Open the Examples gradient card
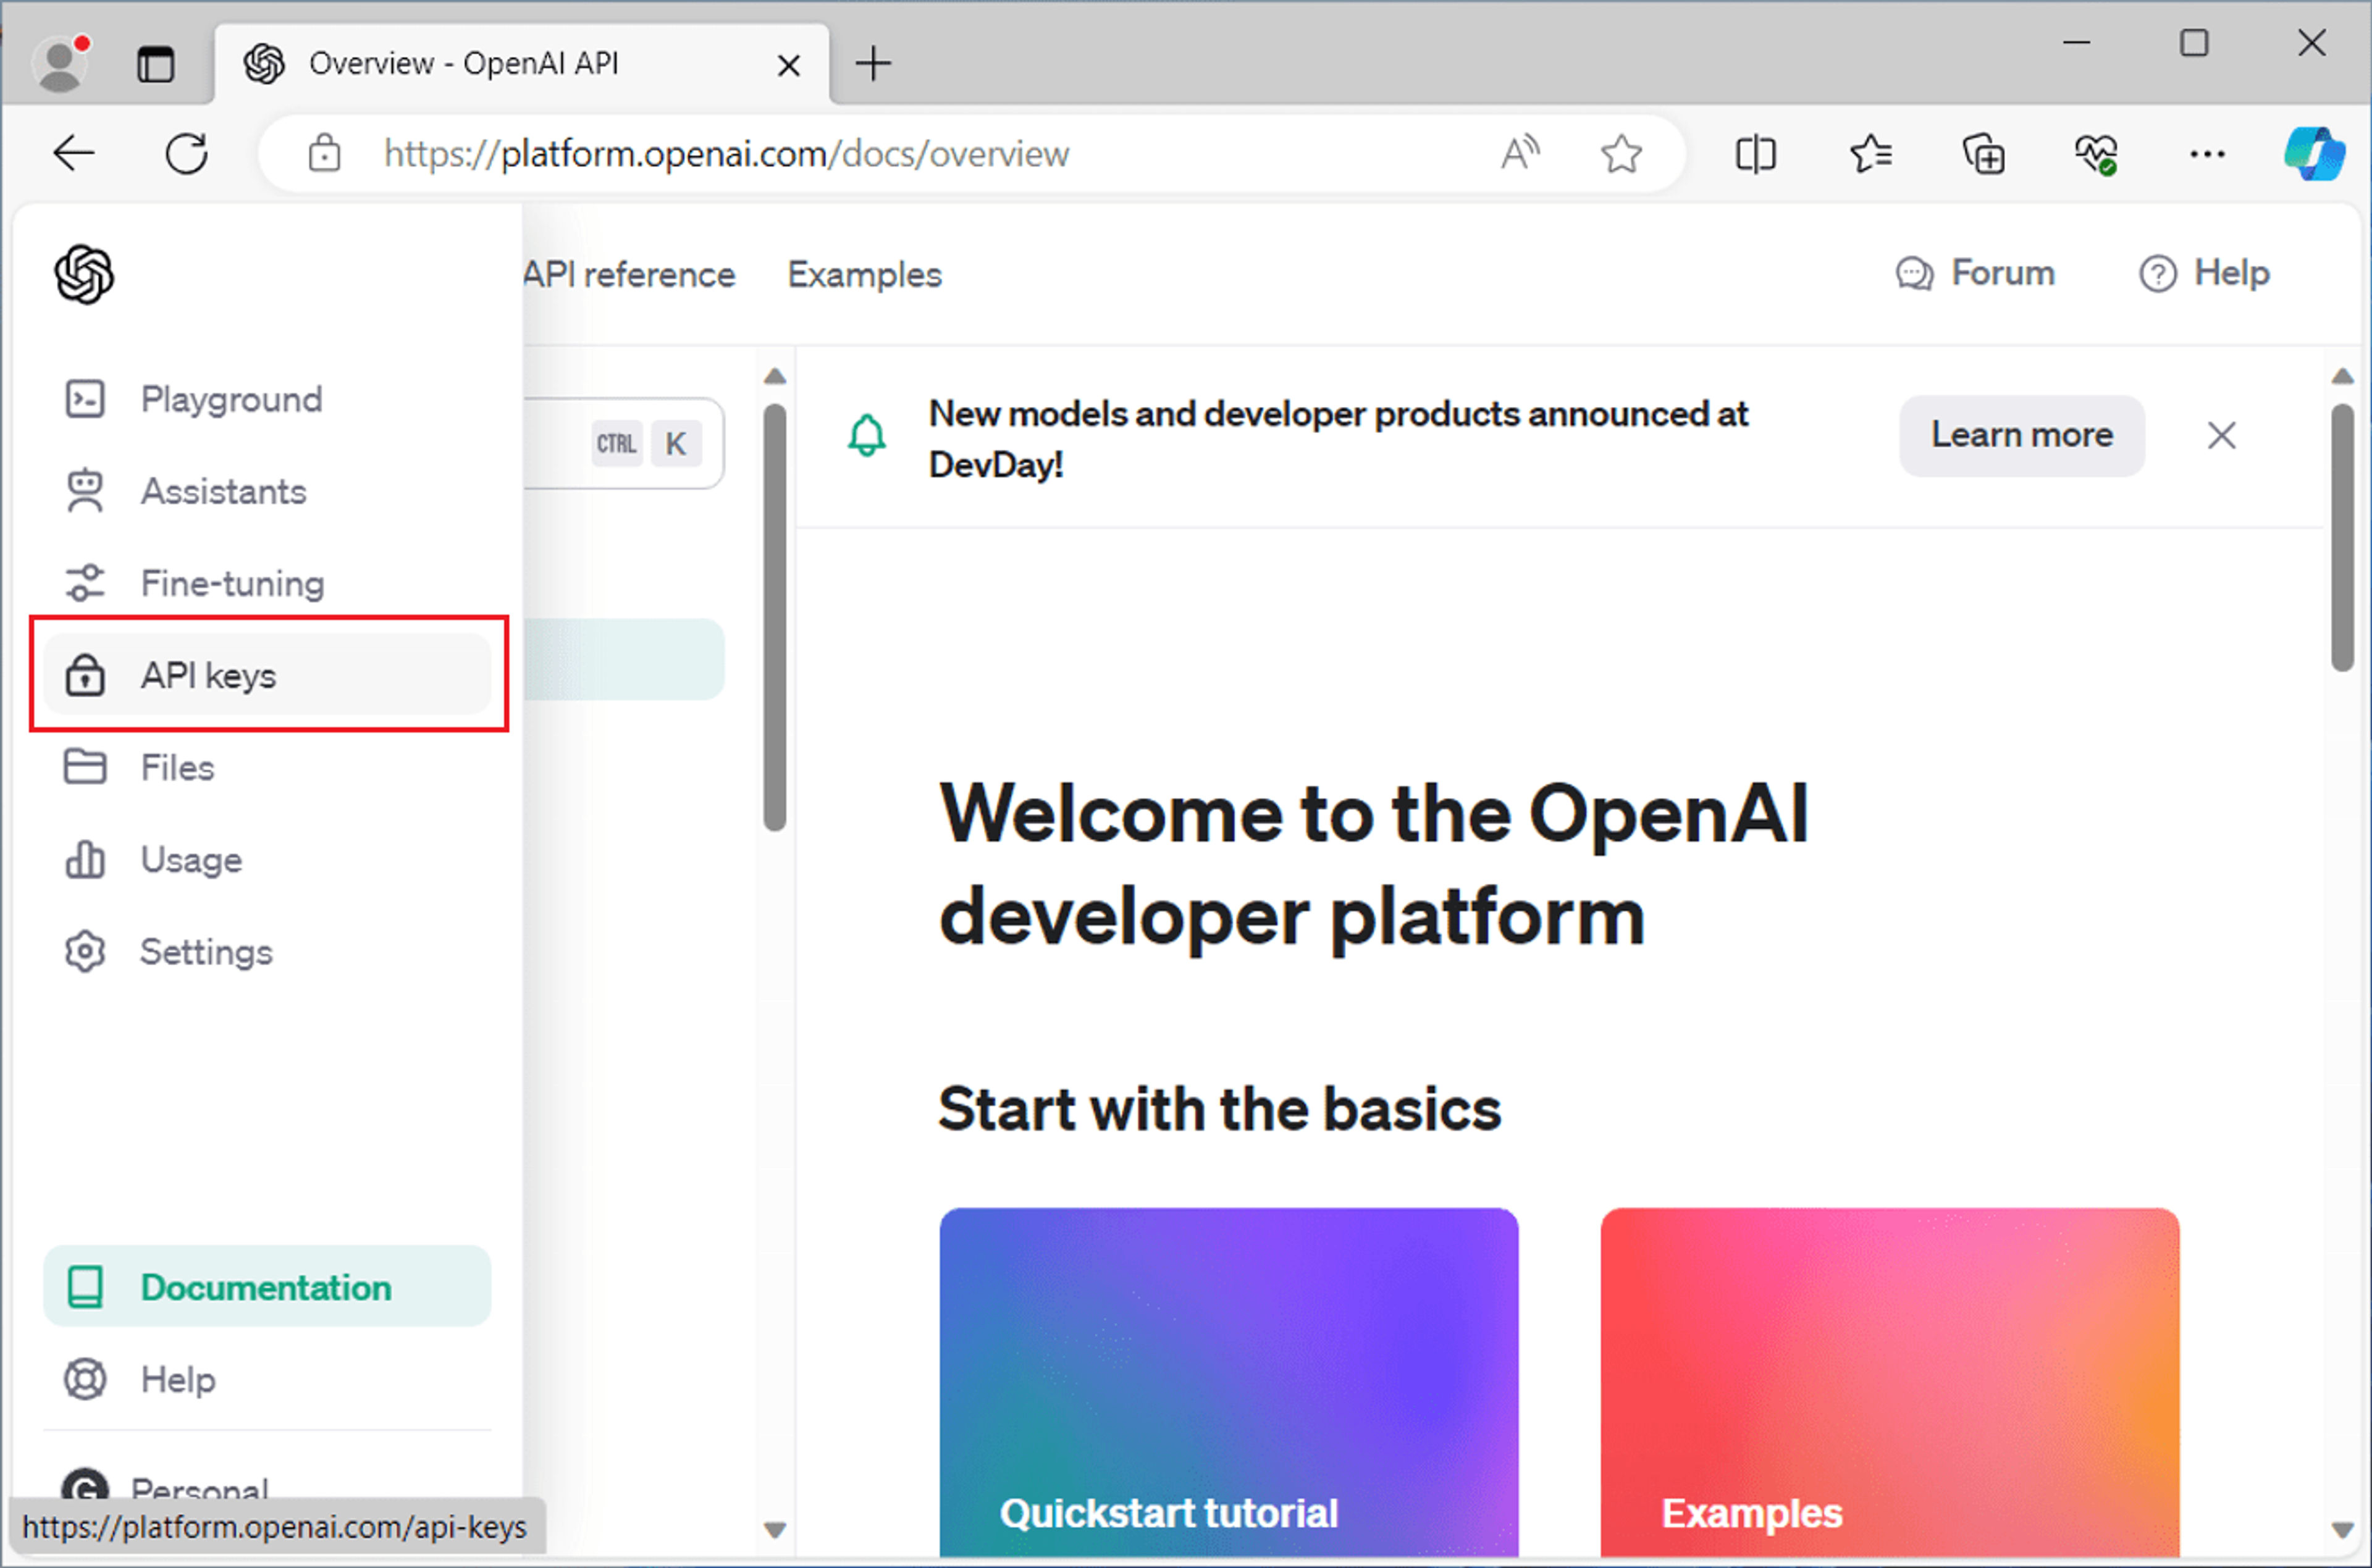Image resolution: width=2372 pixels, height=1568 pixels. tap(1890, 1382)
